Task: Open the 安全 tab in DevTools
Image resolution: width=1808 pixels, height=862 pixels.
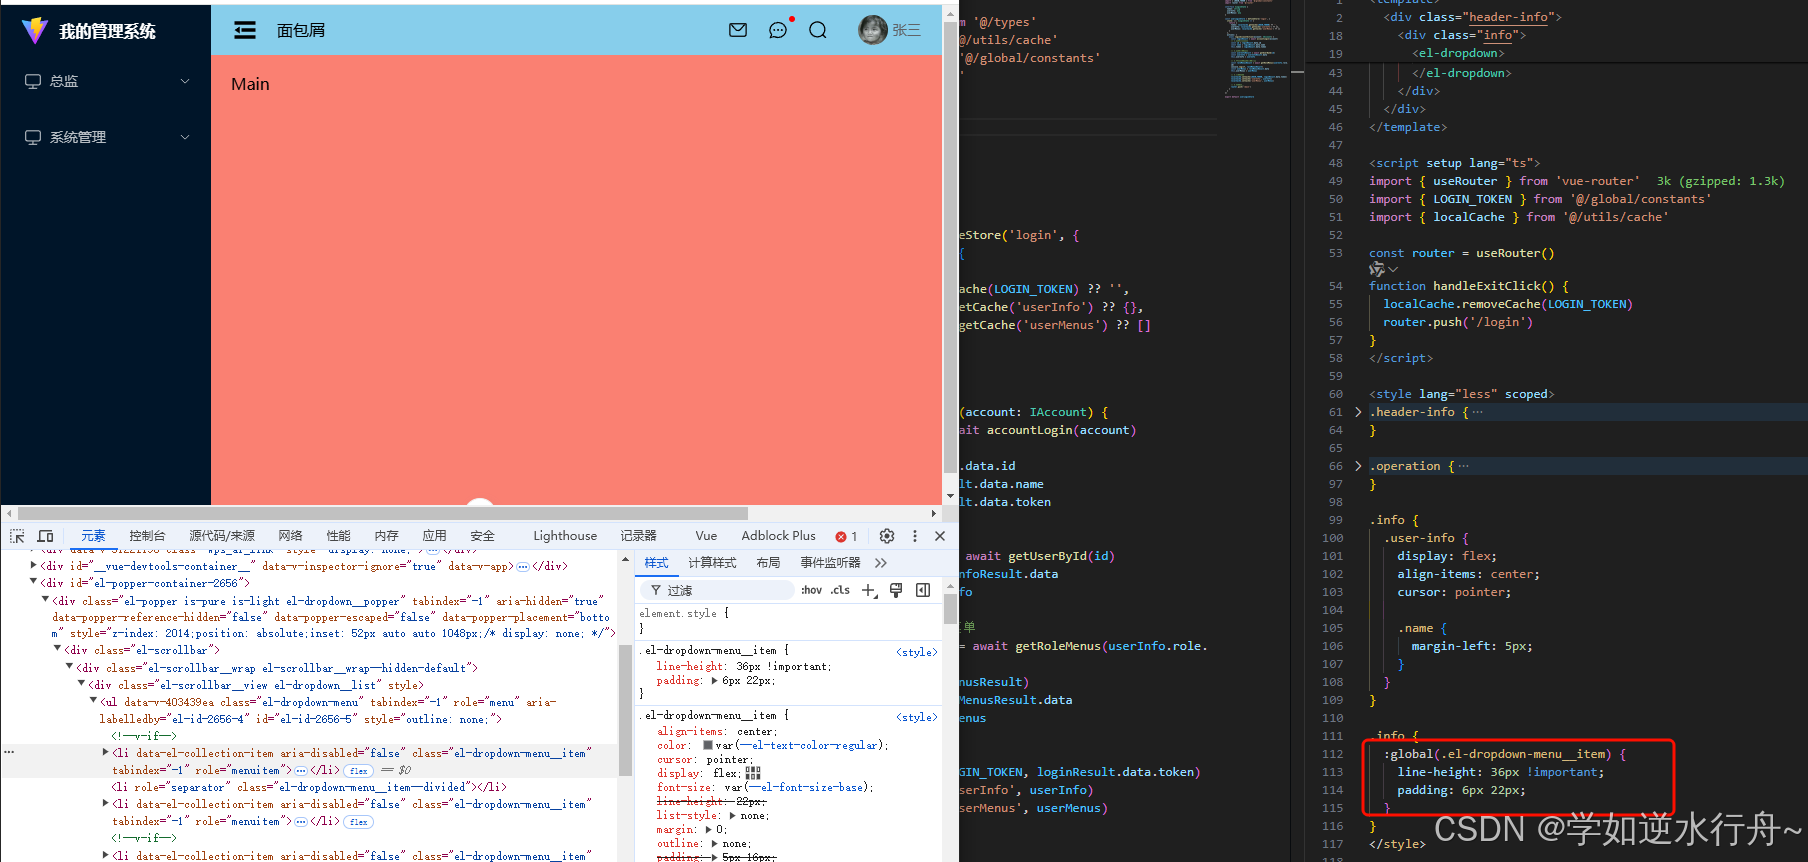Action: [482, 536]
